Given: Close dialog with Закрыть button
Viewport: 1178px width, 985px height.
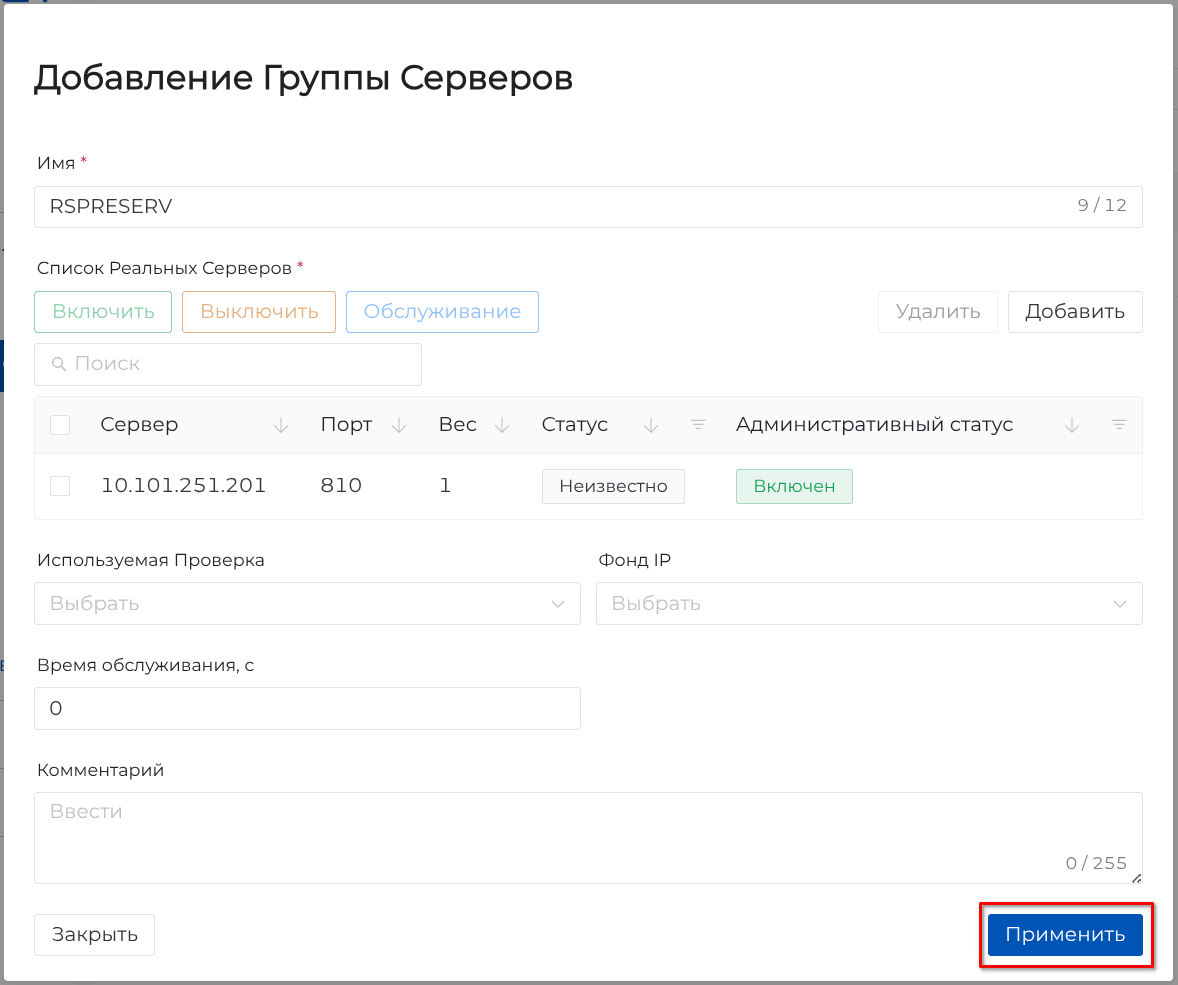Looking at the screenshot, I should coord(94,935).
